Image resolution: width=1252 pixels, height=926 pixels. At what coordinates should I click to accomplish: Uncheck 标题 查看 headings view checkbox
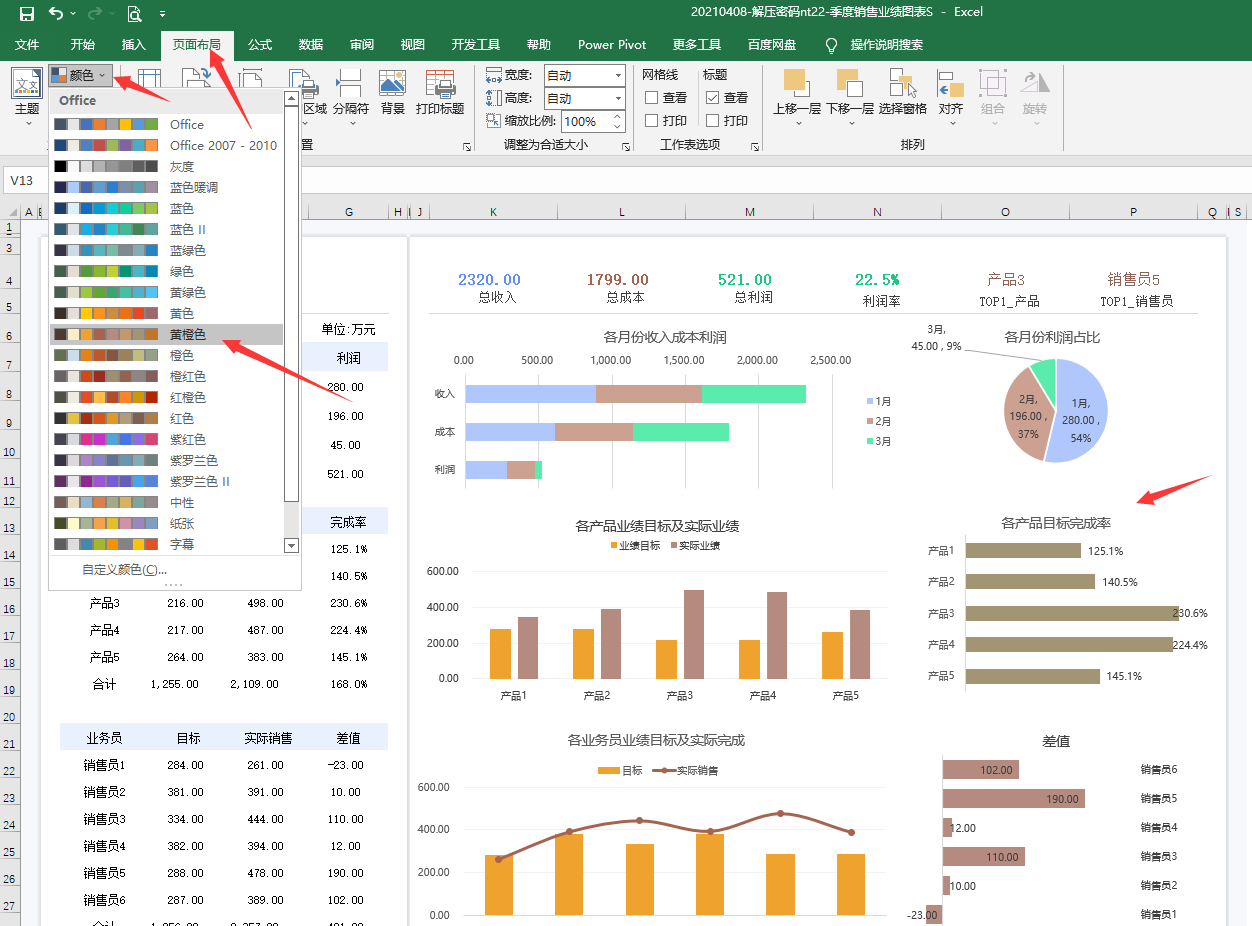click(x=712, y=98)
